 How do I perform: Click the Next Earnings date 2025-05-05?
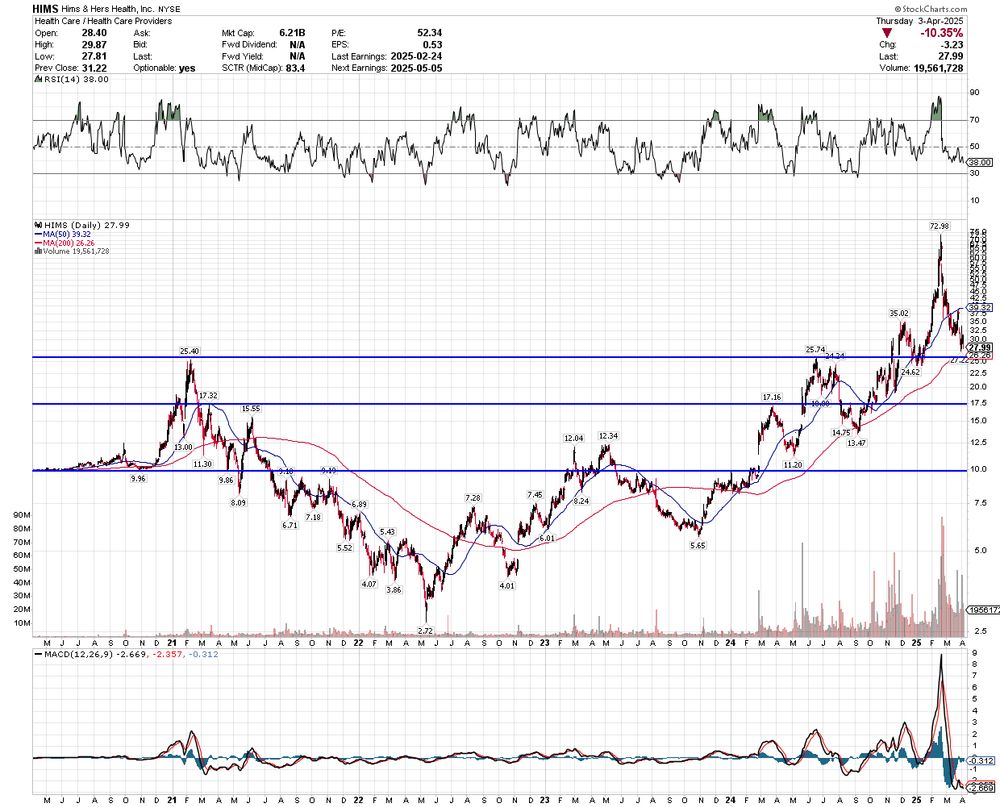[x=415, y=68]
